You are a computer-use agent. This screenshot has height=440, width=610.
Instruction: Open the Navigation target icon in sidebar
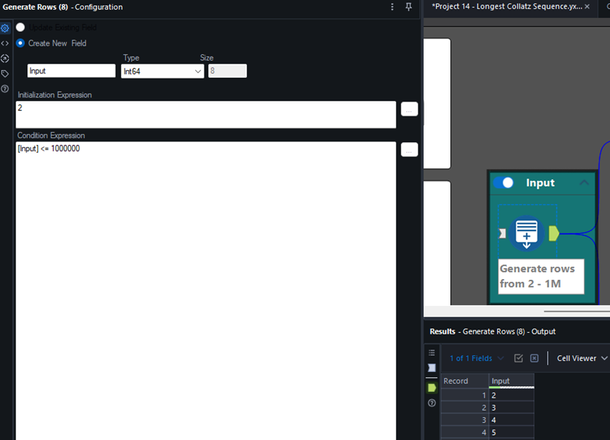5,58
